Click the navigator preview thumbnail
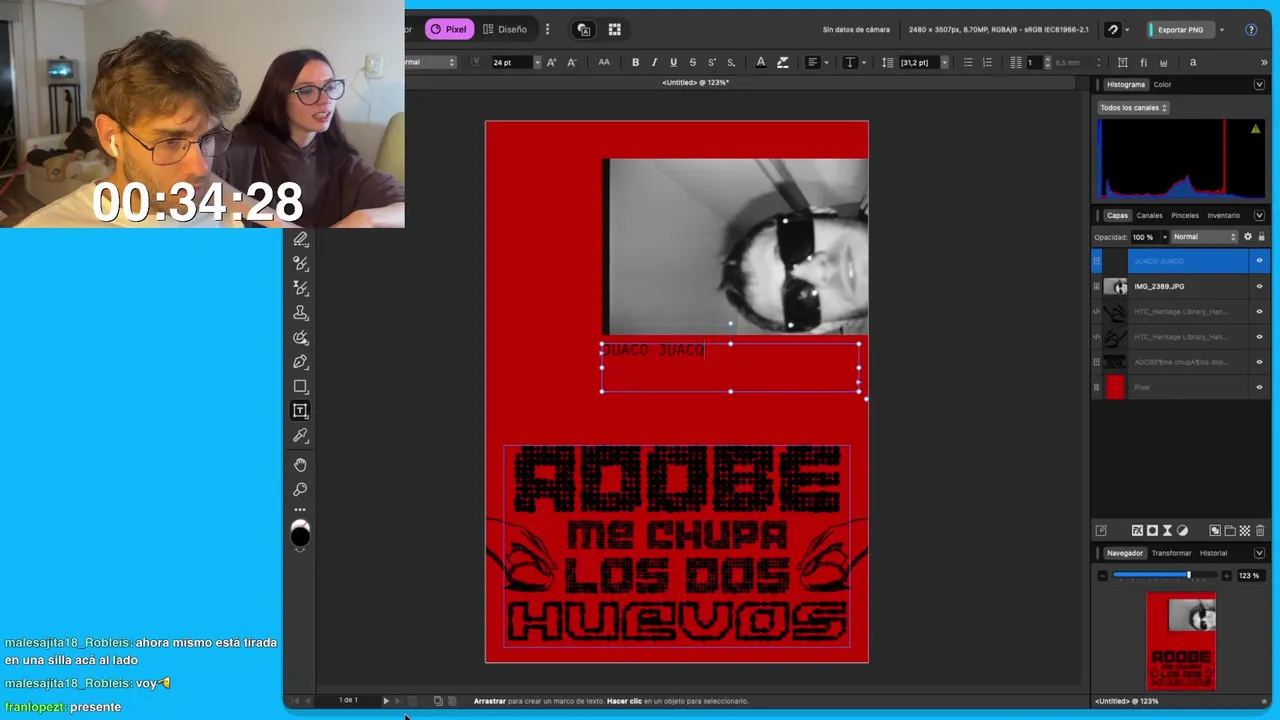The width and height of the screenshot is (1280, 720). click(1181, 641)
